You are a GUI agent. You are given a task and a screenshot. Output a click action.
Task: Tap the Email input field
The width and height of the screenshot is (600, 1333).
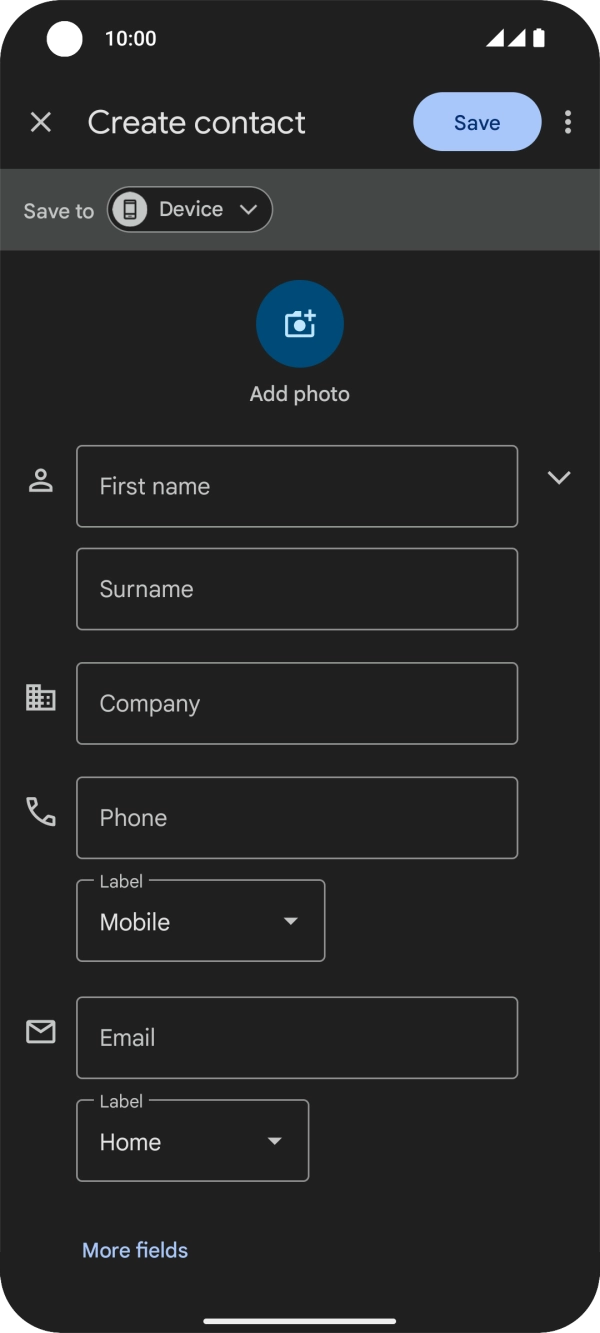(296, 1038)
